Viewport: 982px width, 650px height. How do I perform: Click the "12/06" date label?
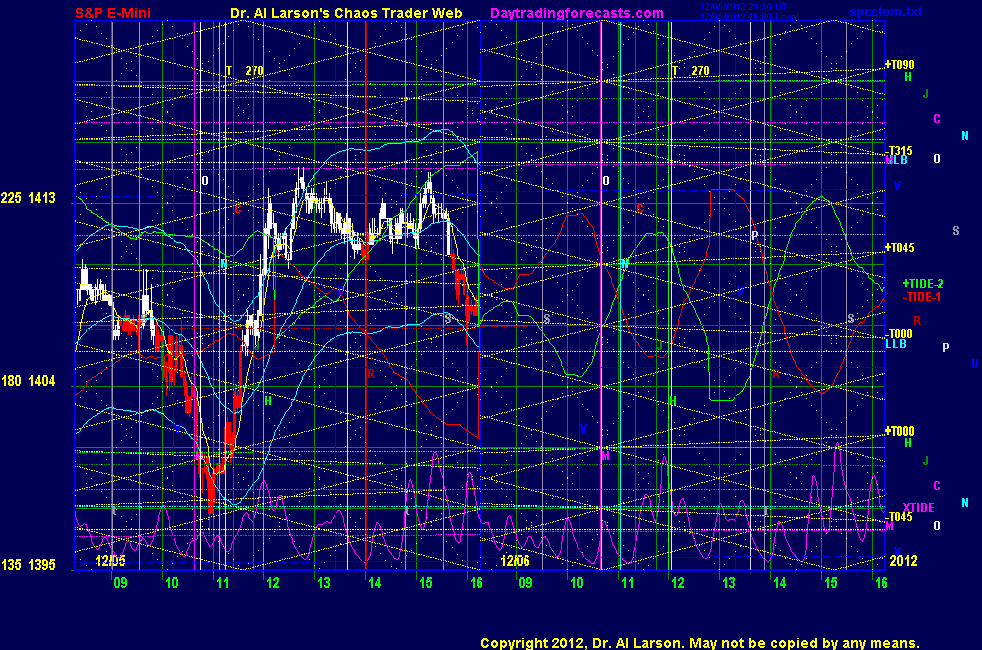(515, 561)
